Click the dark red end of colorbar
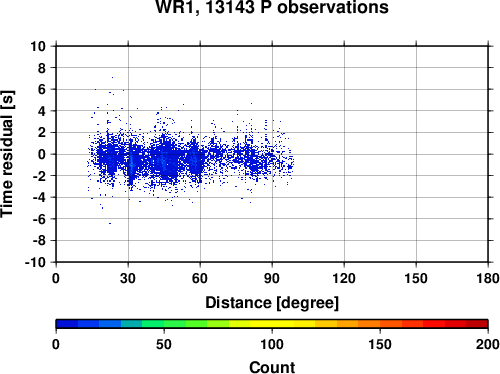 pyautogui.click(x=477, y=324)
